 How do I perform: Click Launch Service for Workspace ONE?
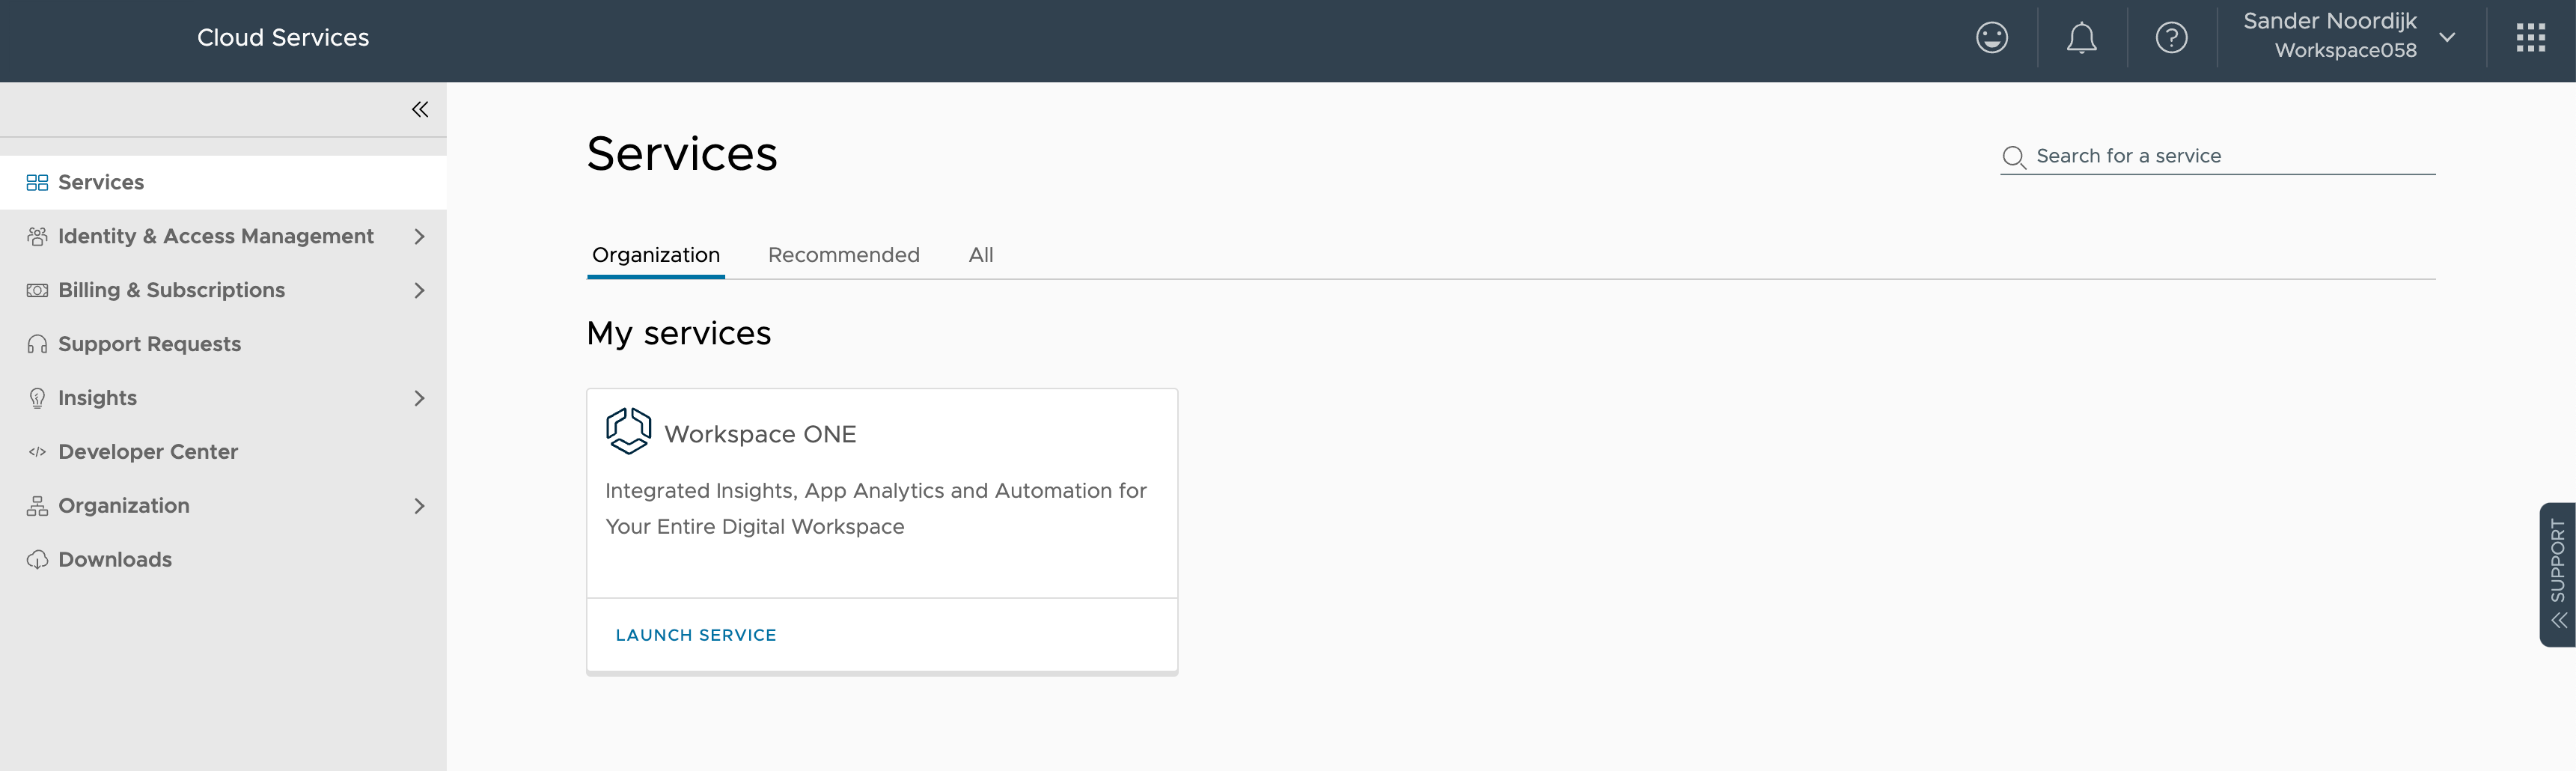[696, 634]
